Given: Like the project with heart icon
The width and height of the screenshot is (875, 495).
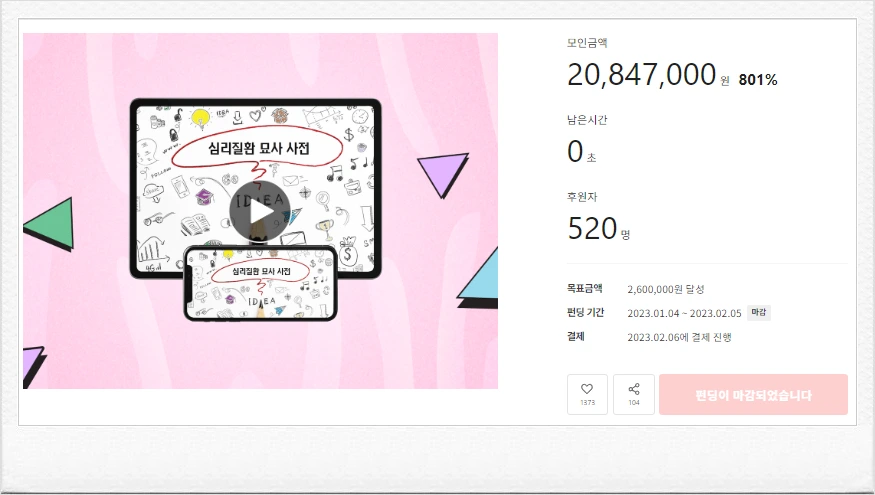Looking at the screenshot, I should 587,395.
